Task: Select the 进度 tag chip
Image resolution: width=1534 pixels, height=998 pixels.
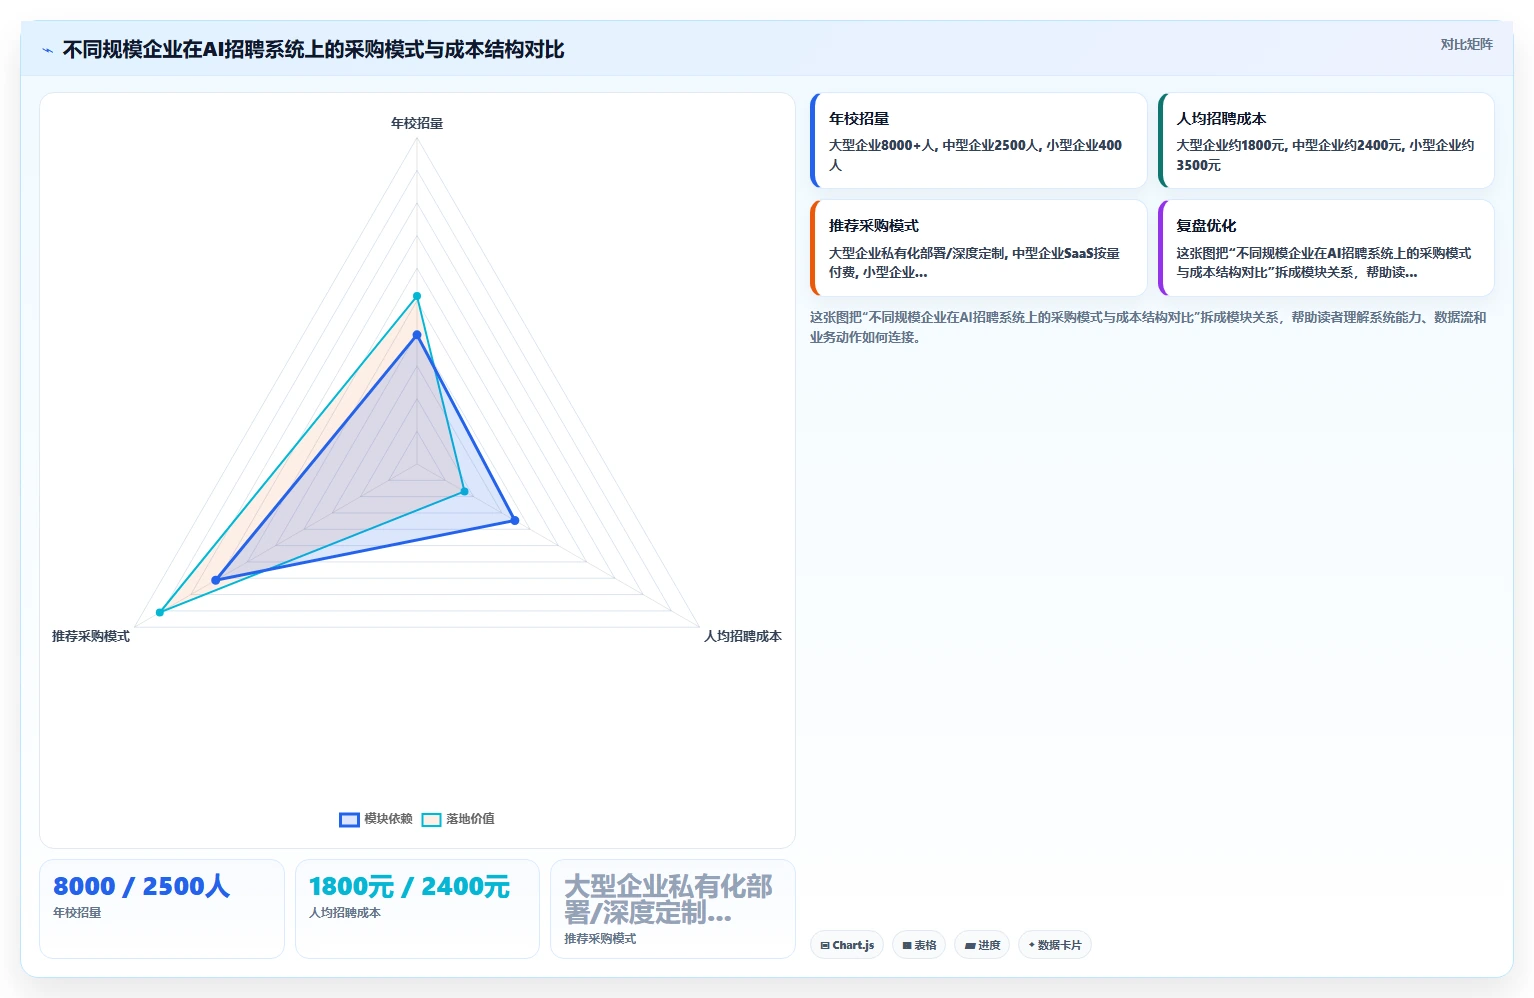Action: pyautogui.click(x=982, y=945)
